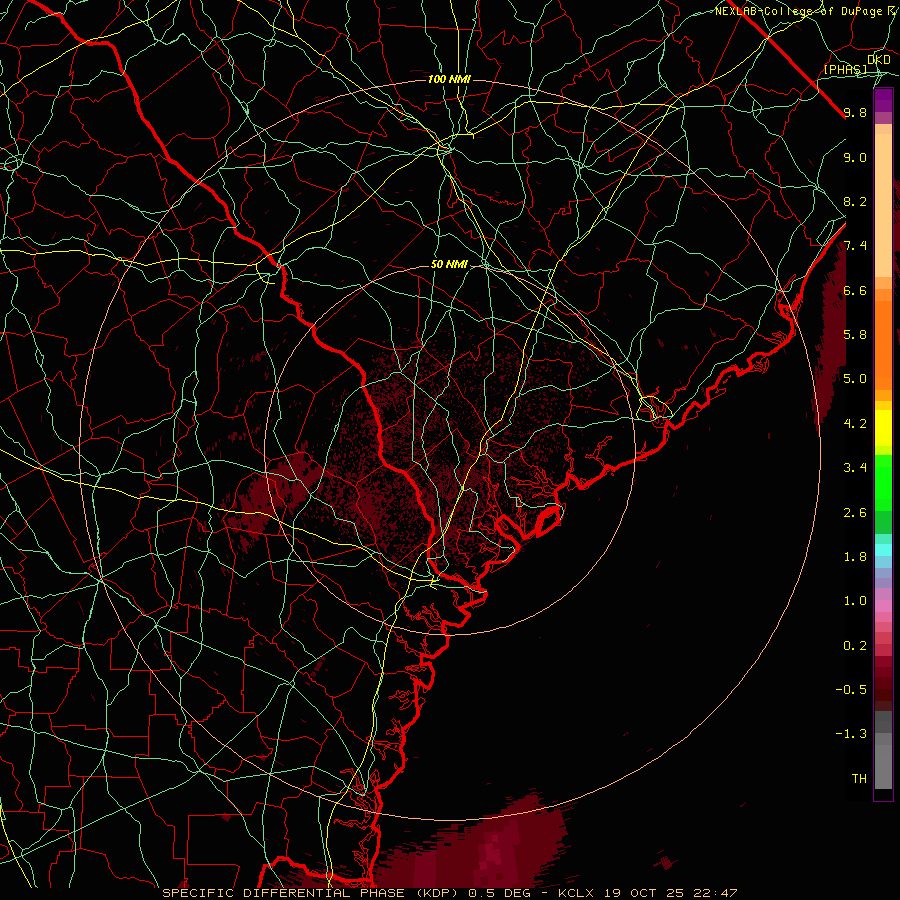
Task: Click the [PHAS] units label
Action: pos(845,69)
